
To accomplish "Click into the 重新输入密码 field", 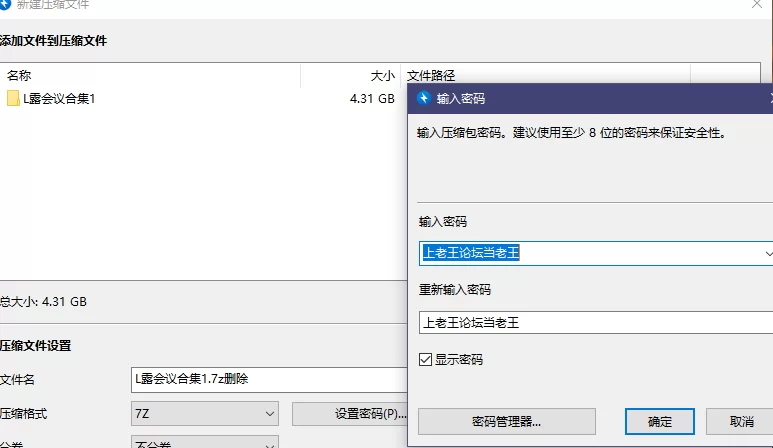I will (596, 323).
